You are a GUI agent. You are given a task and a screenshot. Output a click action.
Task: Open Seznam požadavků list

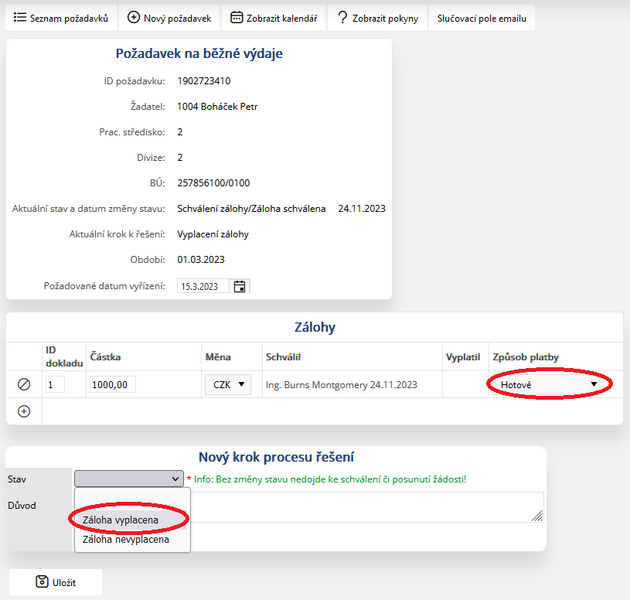point(61,18)
